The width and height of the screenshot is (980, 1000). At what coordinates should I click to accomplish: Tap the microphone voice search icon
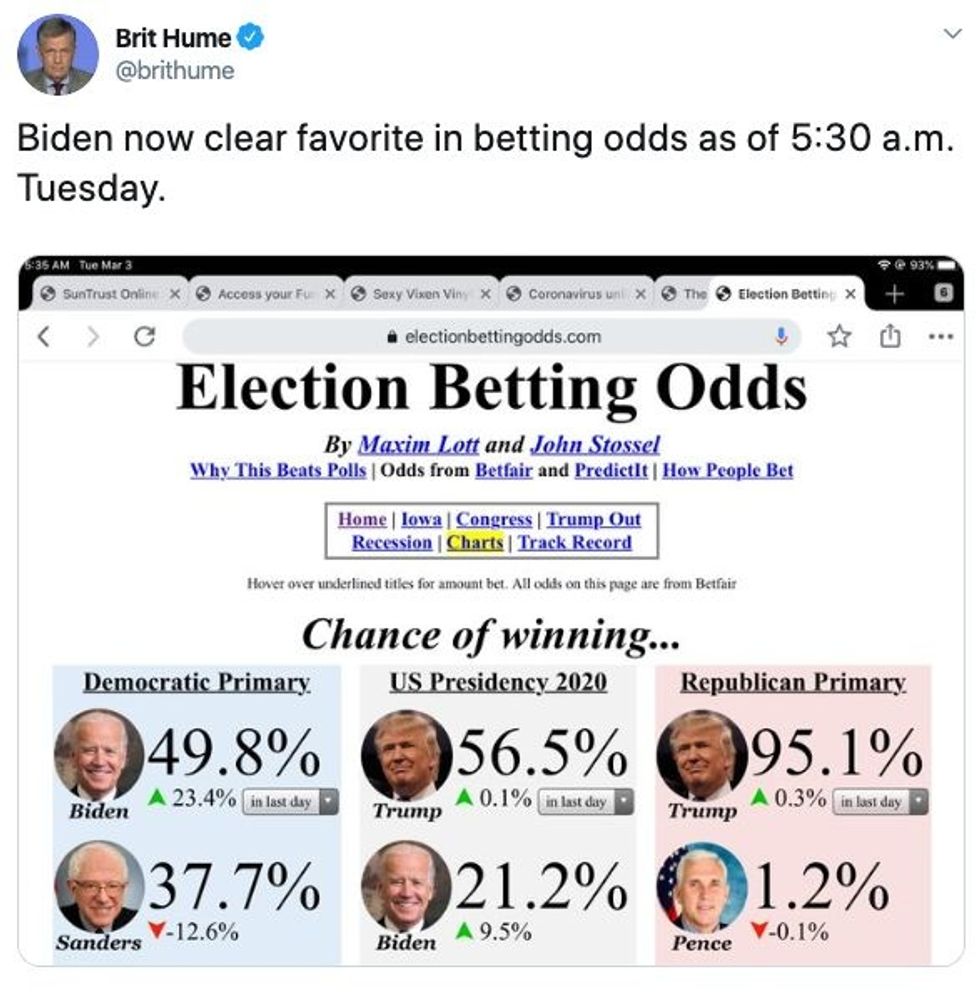tap(782, 337)
